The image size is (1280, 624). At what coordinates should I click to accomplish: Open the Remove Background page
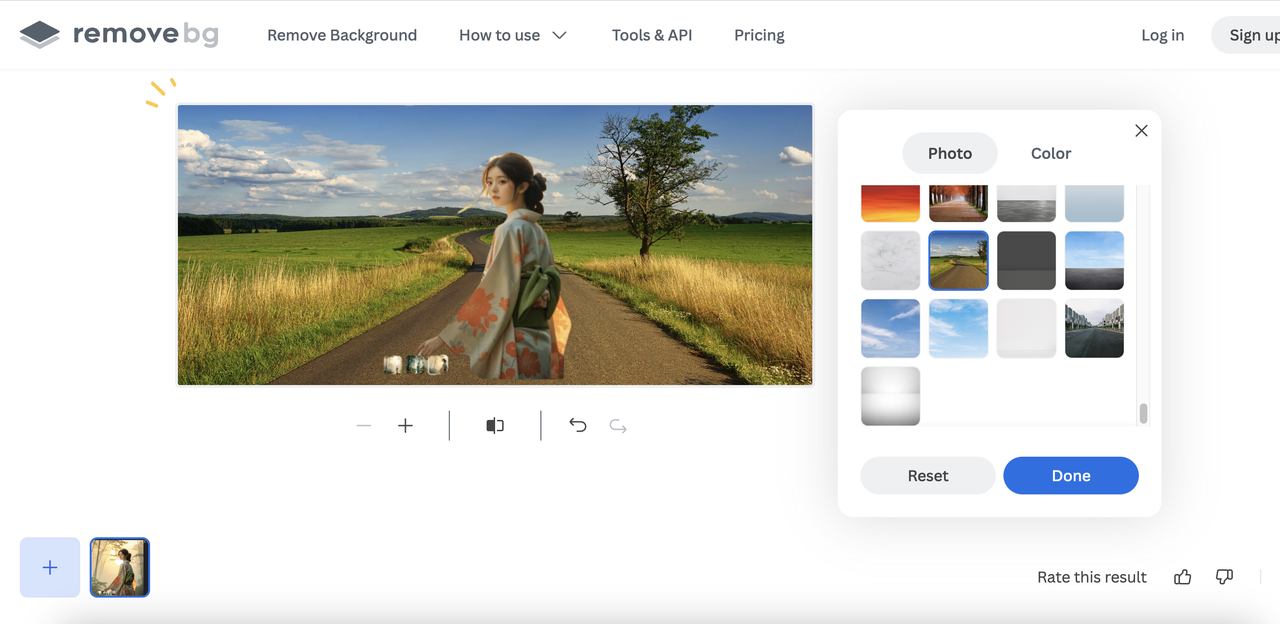(342, 35)
